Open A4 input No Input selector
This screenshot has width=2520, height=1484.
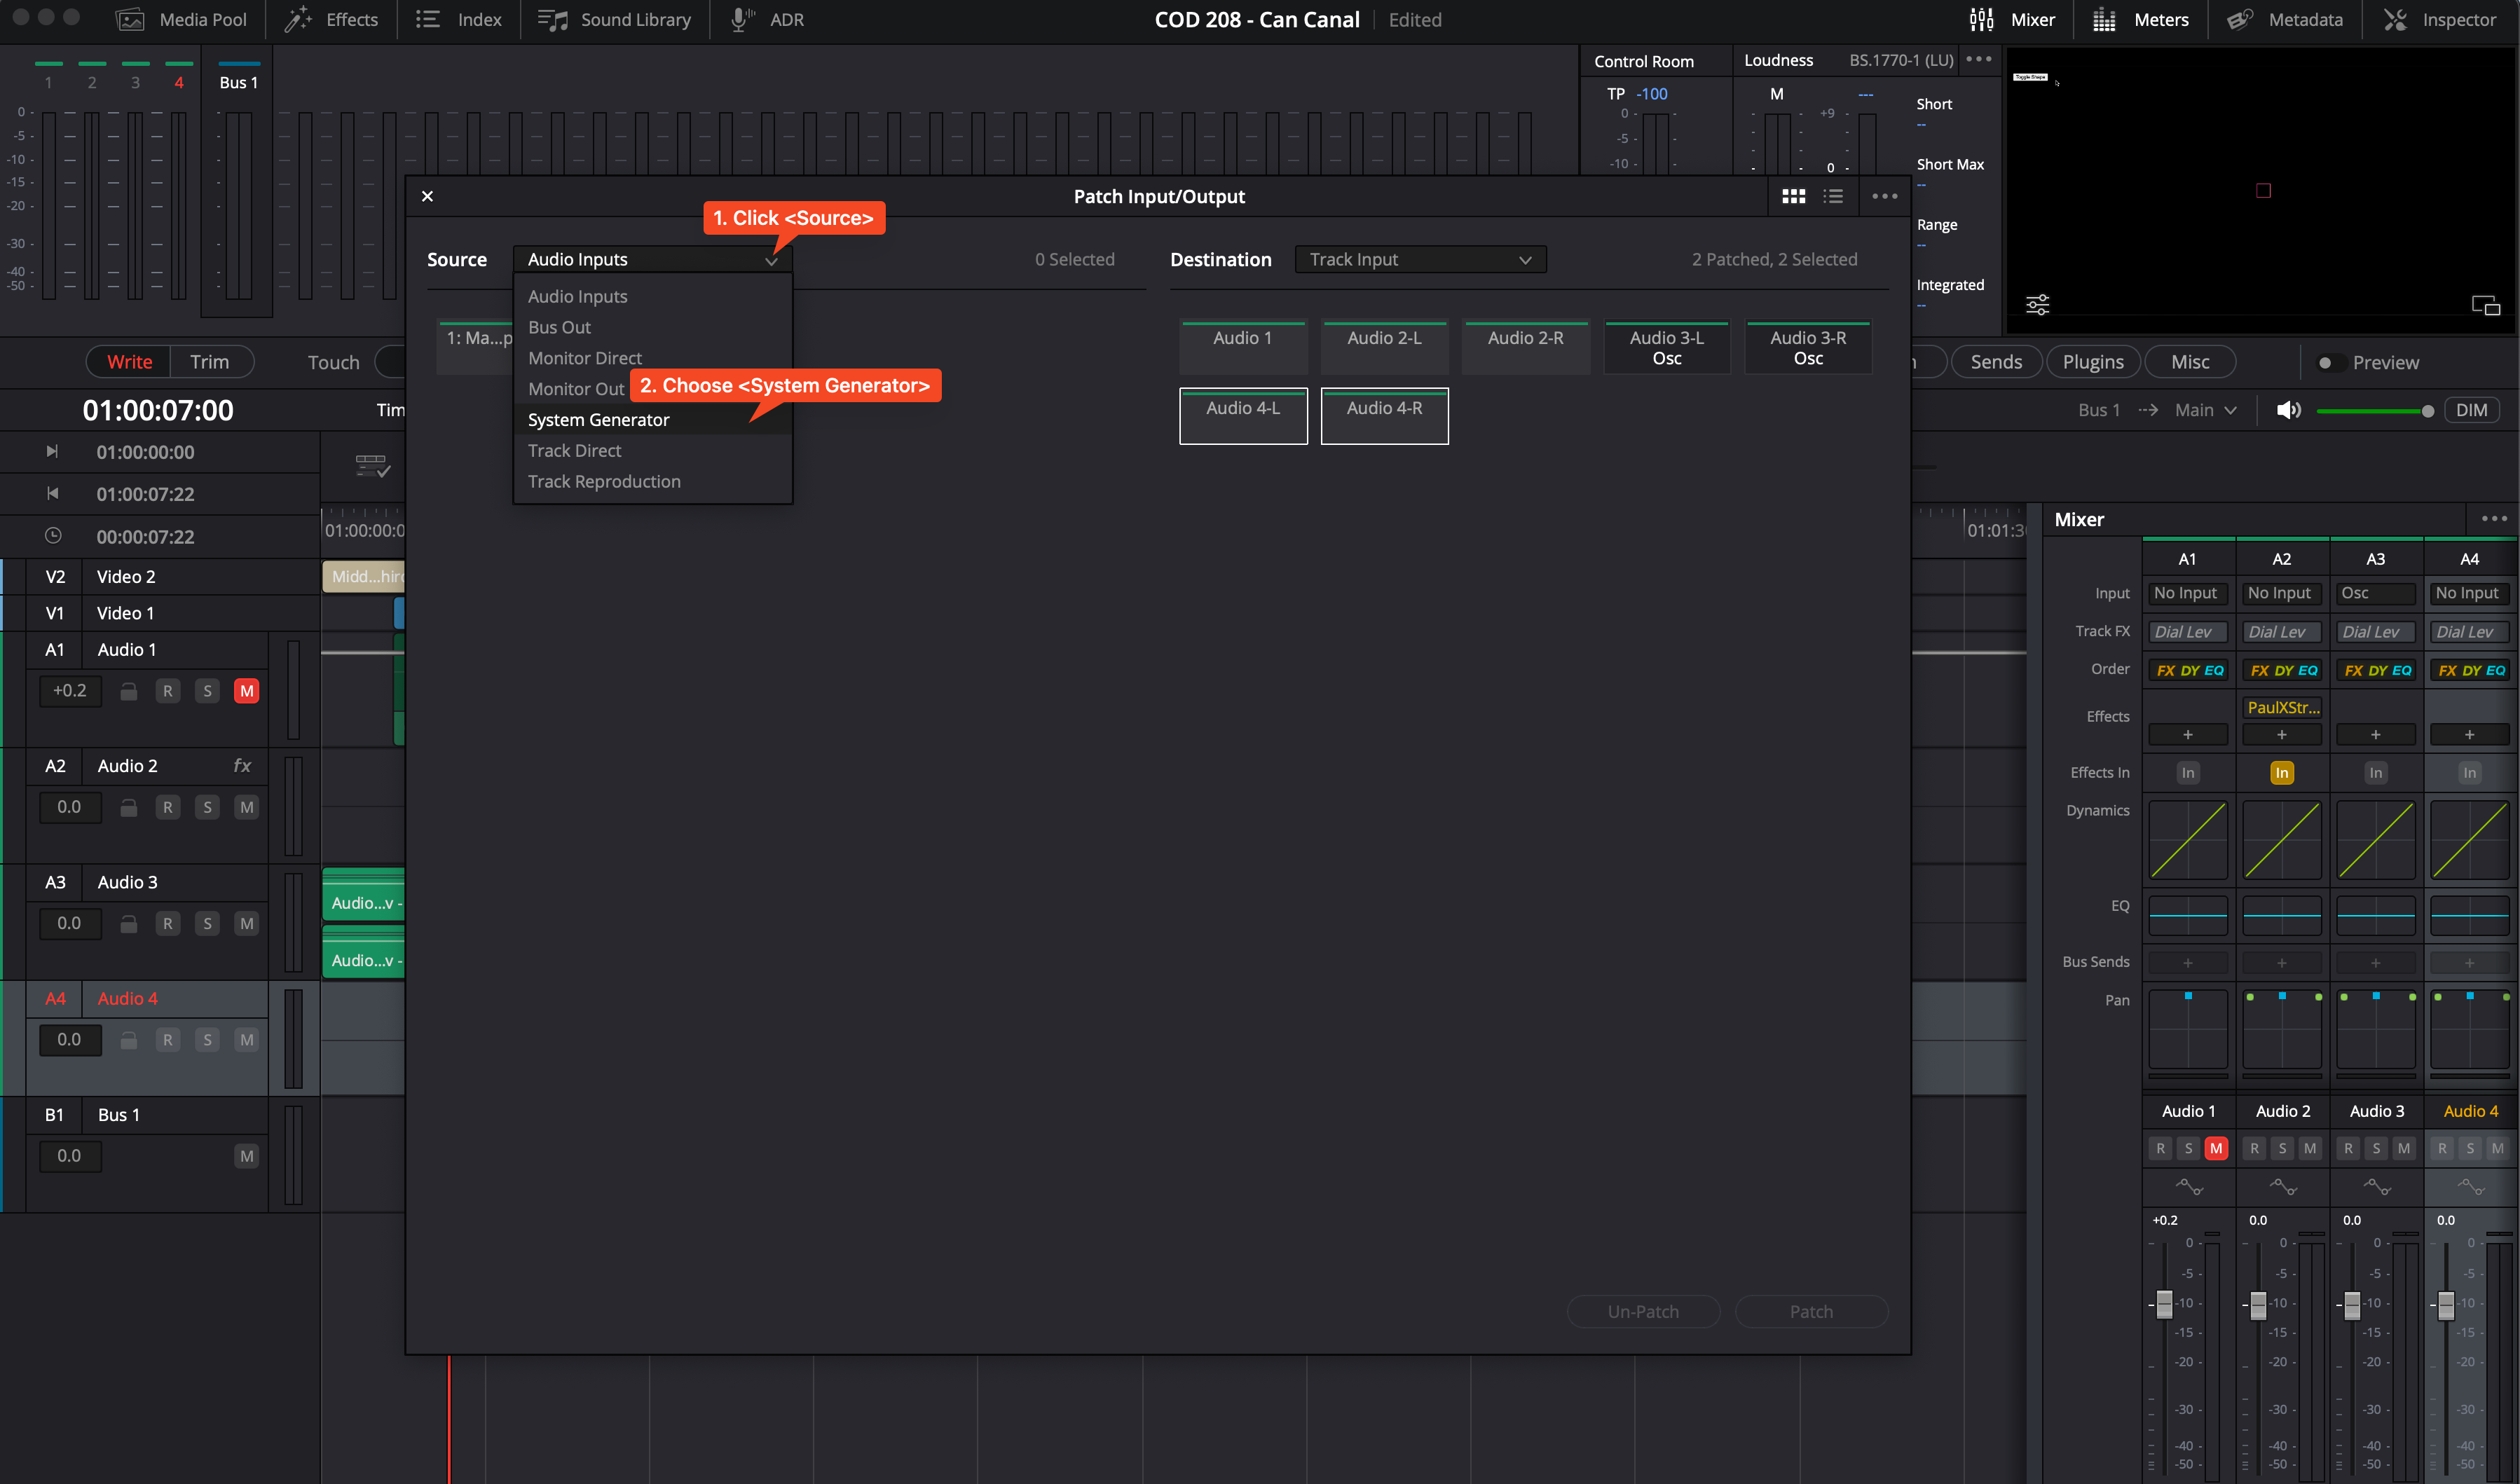click(x=2470, y=593)
